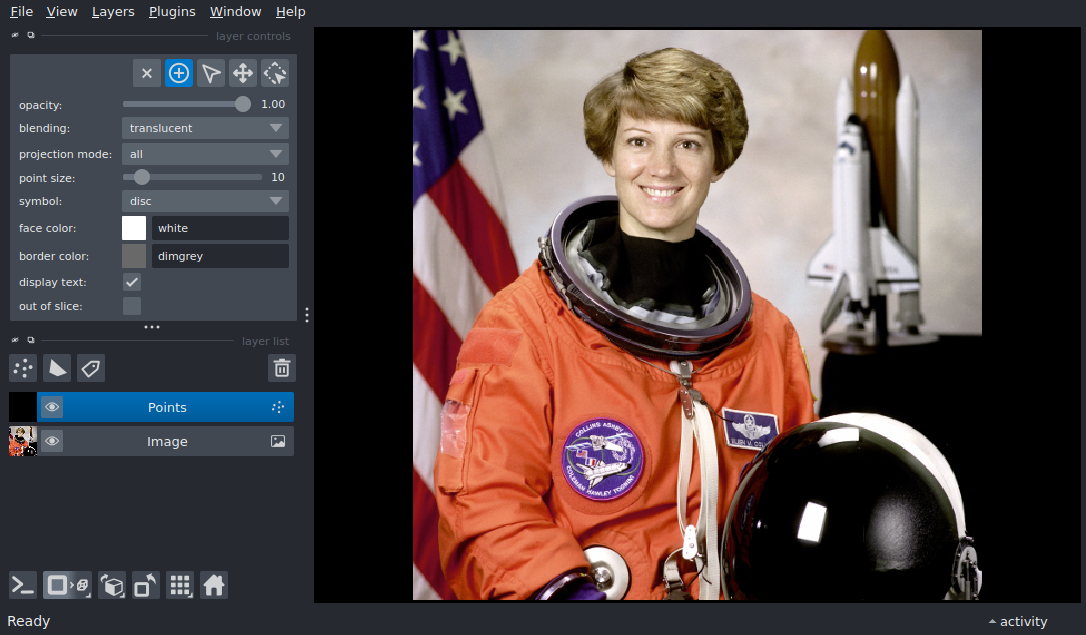Switch to pan/zoom mode
The height and width of the screenshot is (635, 1086).
(x=243, y=73)
